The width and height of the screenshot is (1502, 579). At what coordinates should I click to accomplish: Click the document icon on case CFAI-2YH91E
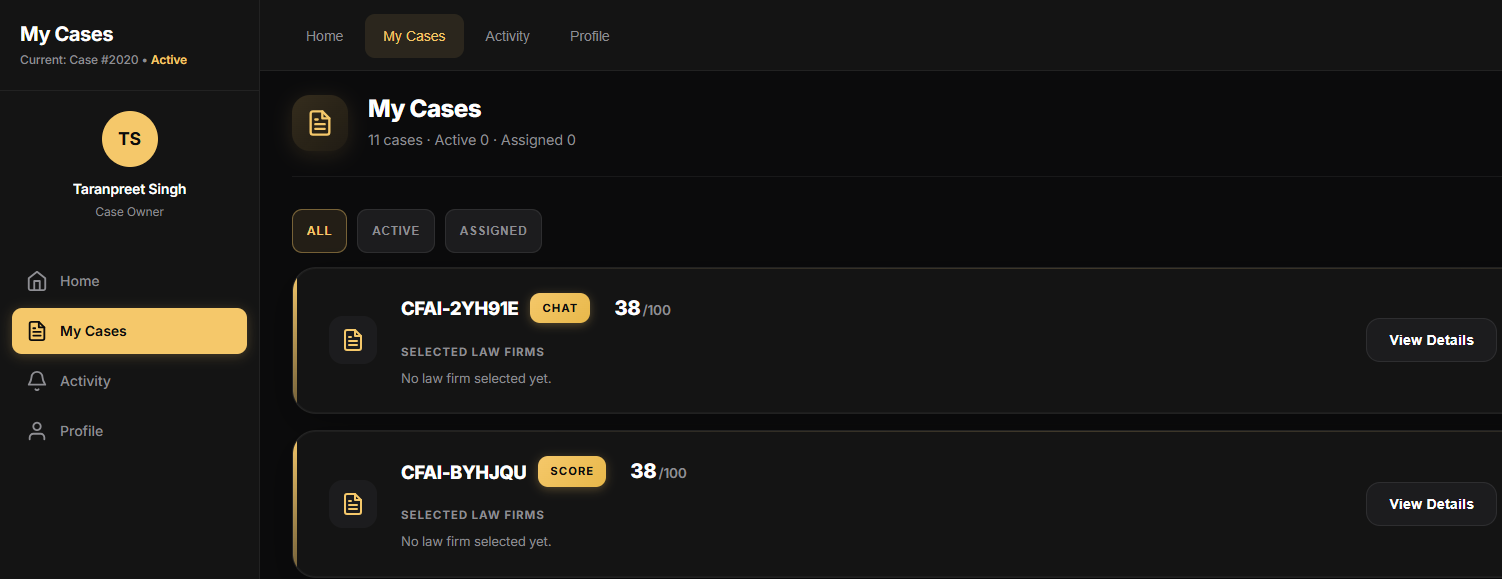tap(353, 340)
